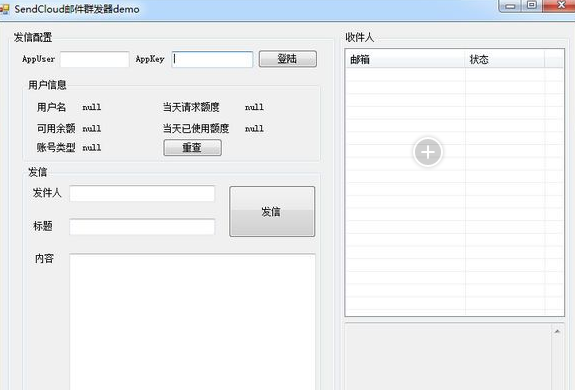Image resolution: width=575 pixels, height=390 pixels.
Task: Click the AppUser label text
Action: click(x=39, y=59)
